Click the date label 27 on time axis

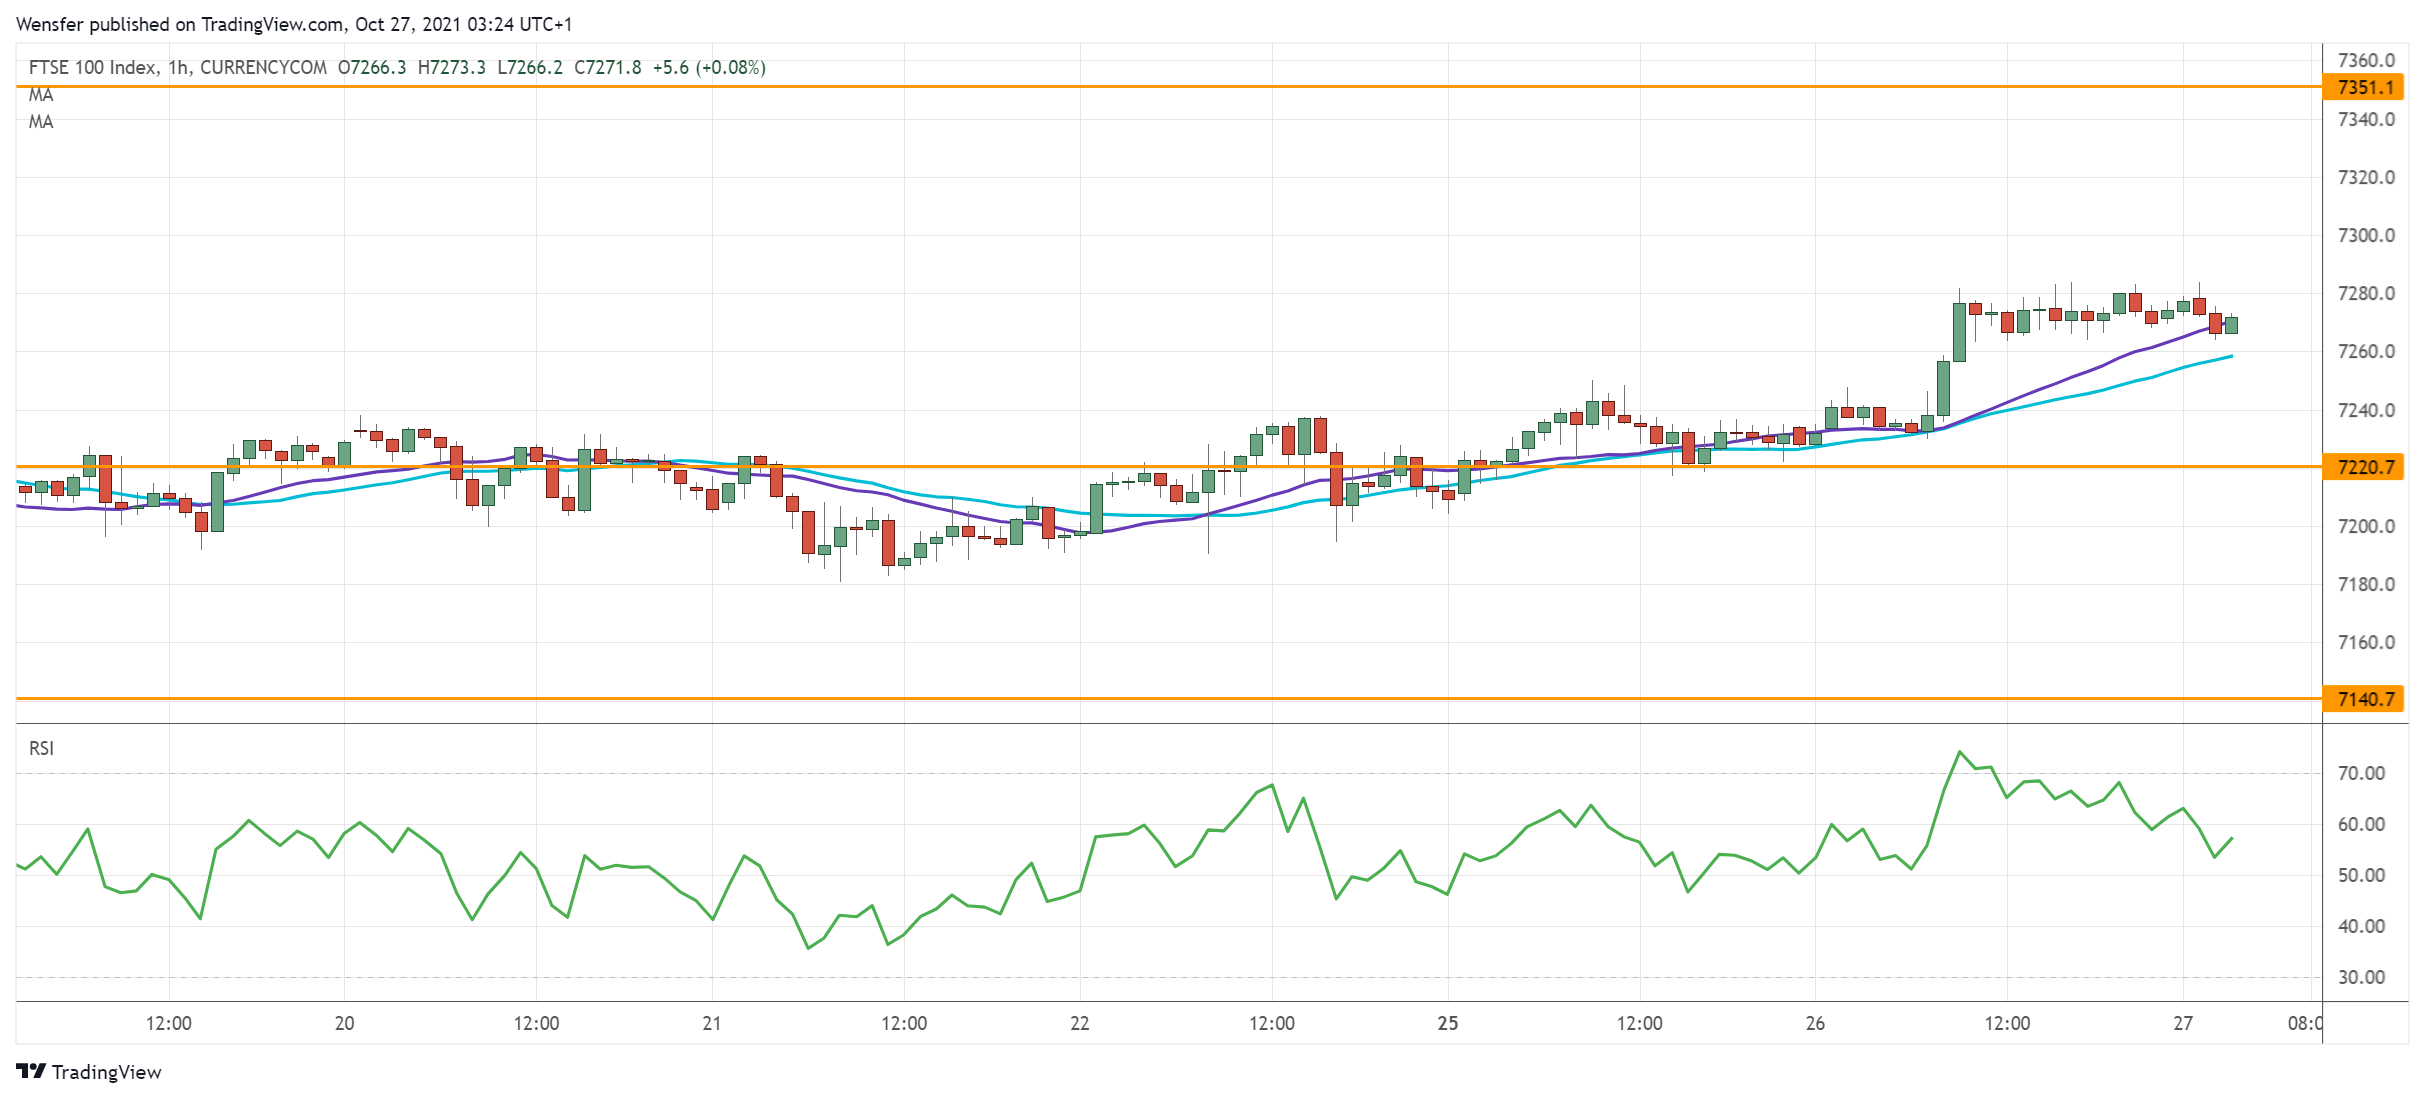pos(2183,1023)
